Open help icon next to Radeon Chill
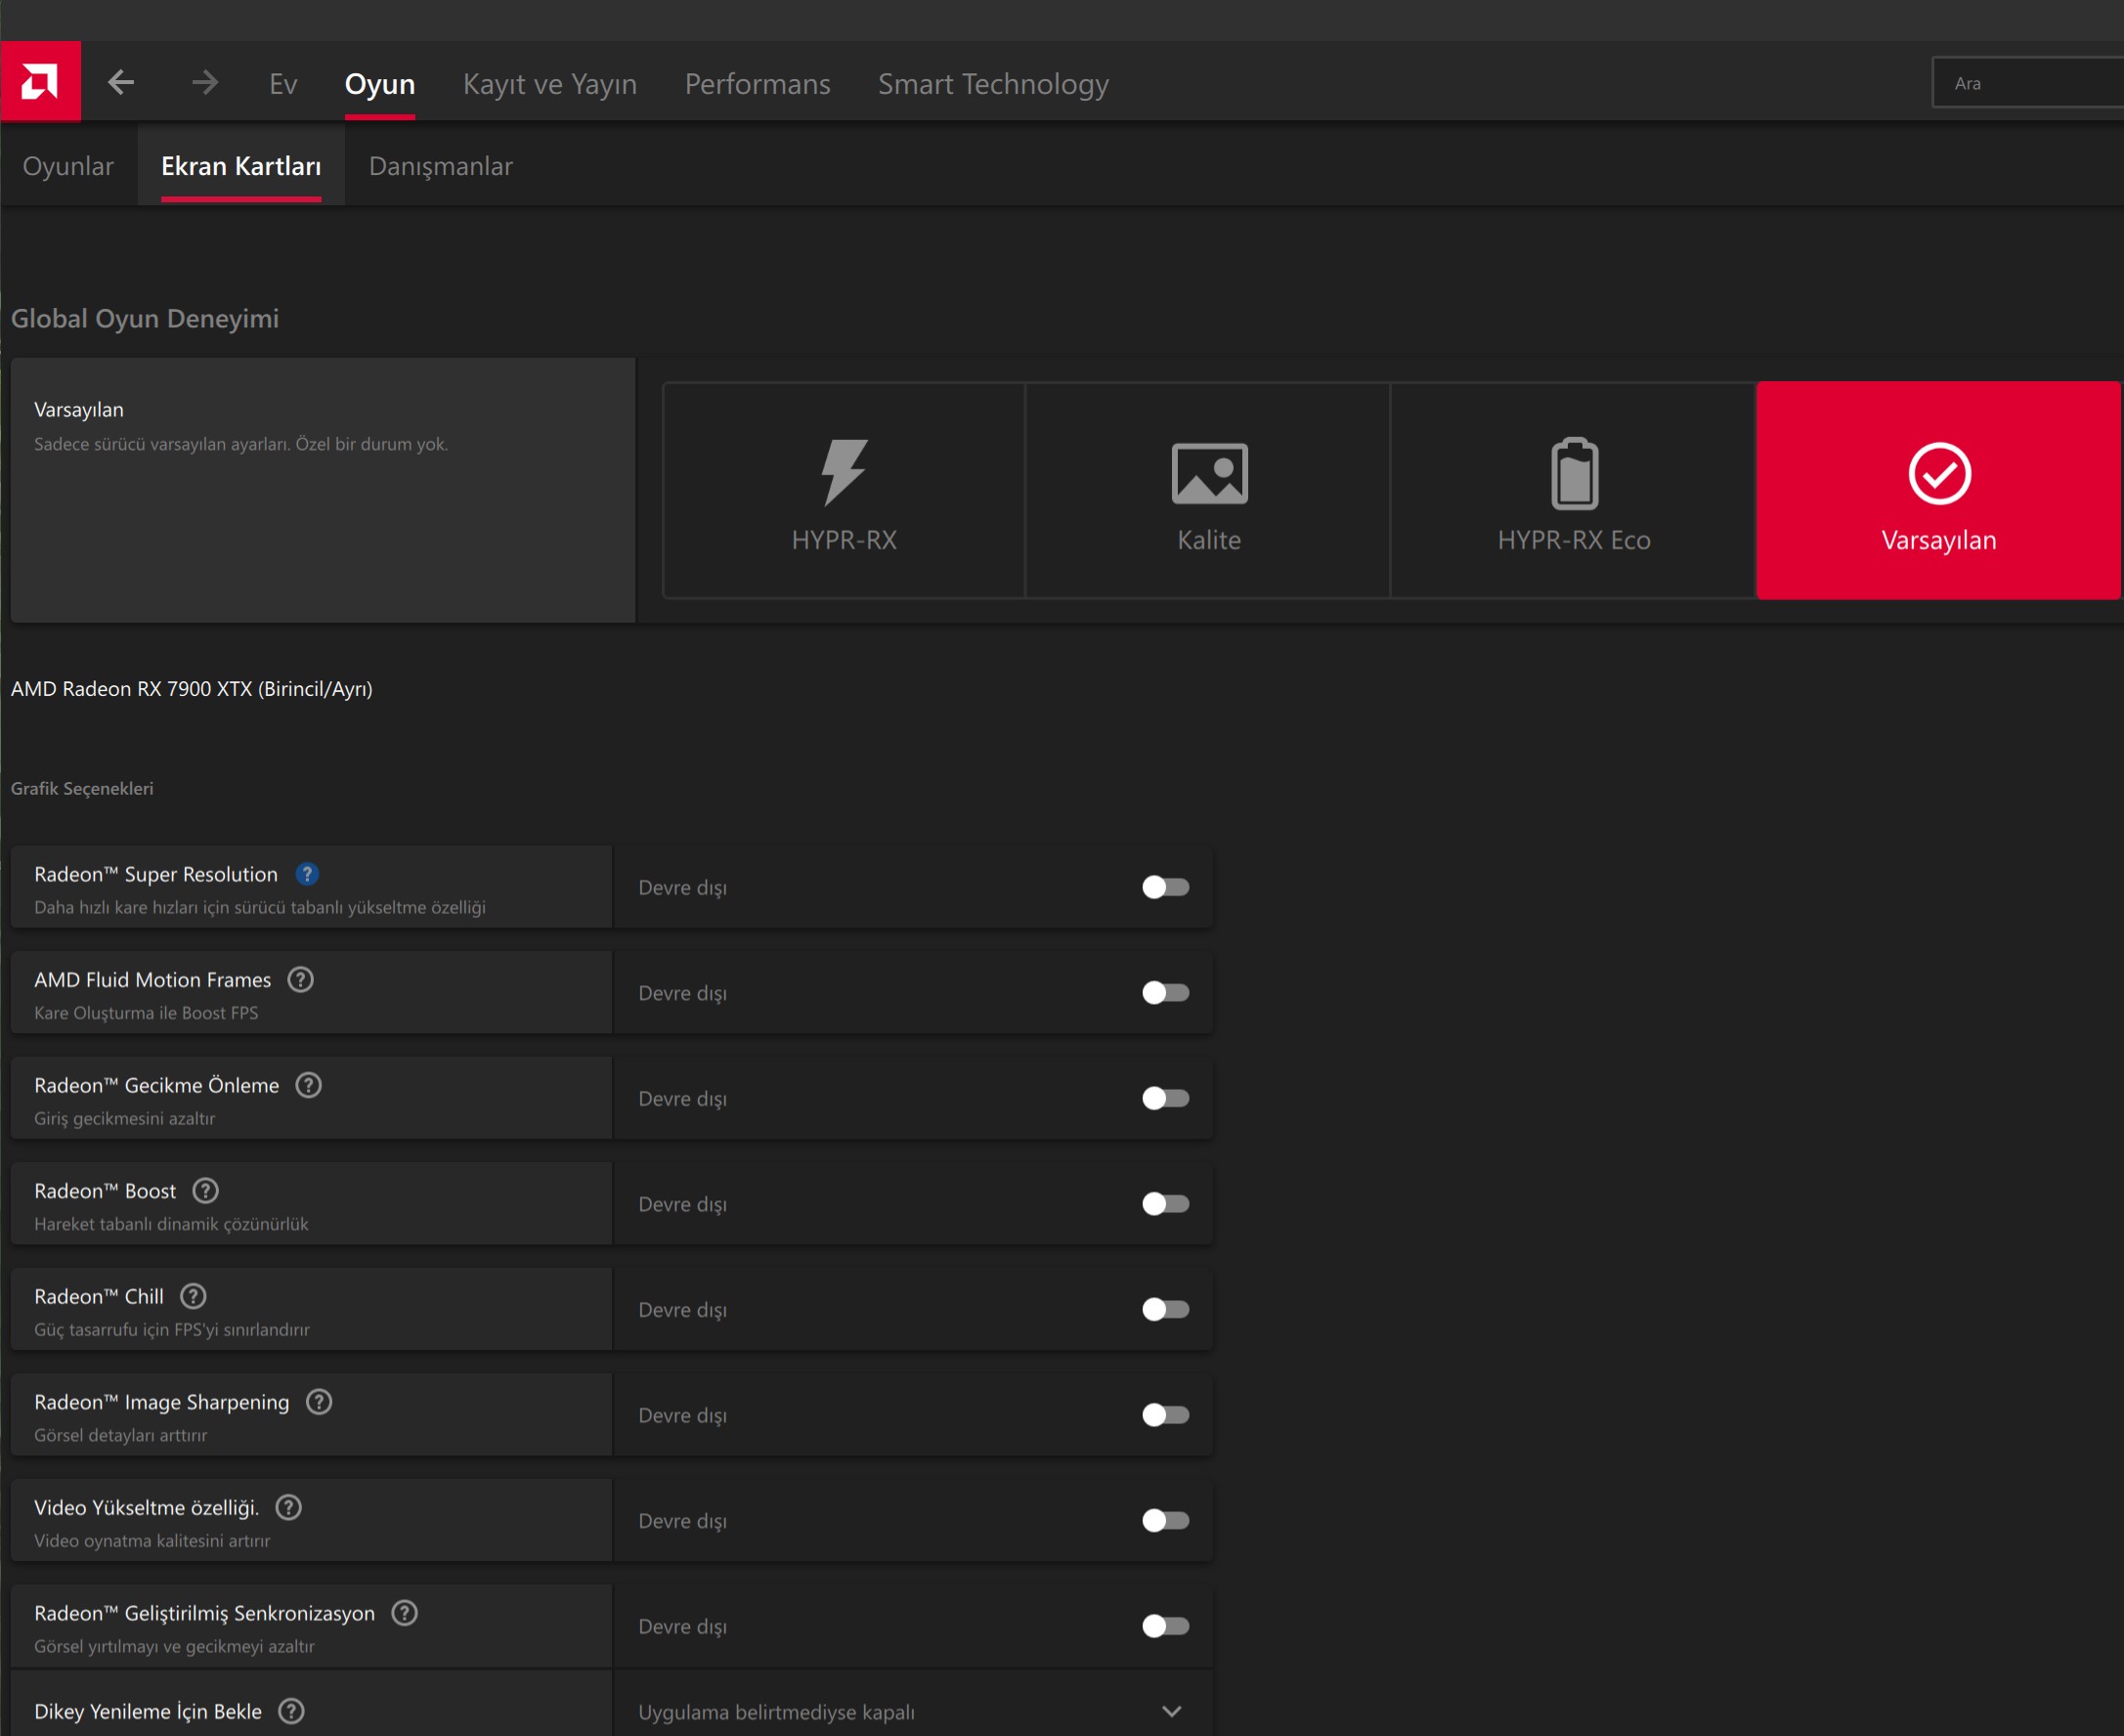2124x1736 pixels. point(193,1296)
